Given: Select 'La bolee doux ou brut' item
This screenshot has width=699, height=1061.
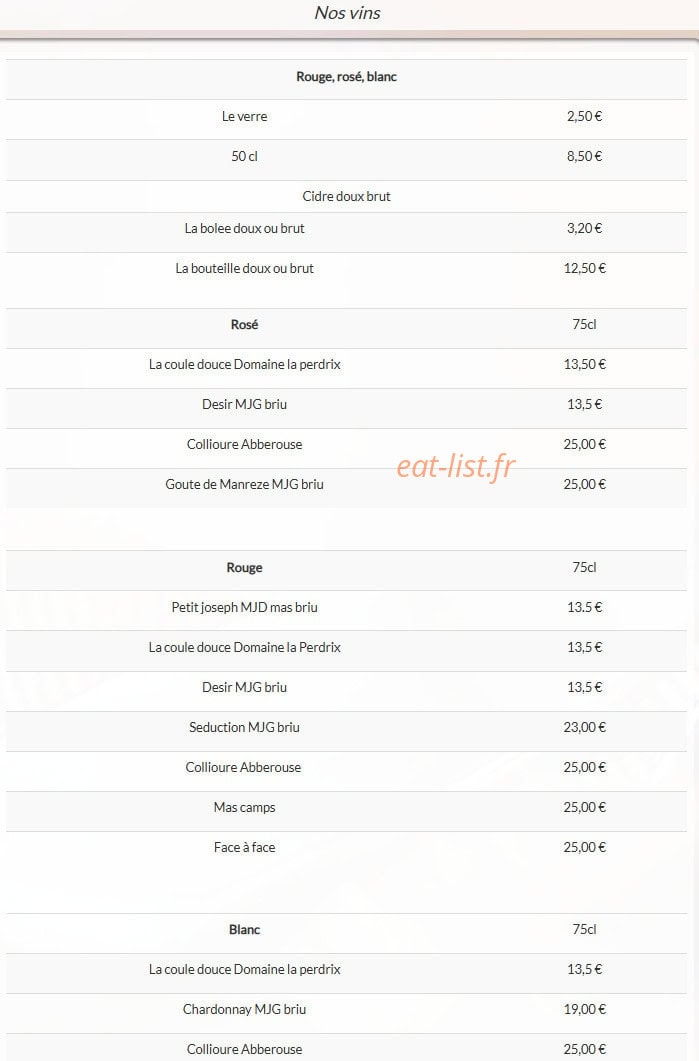Looking at the screenshot, I should click(244, 229).
